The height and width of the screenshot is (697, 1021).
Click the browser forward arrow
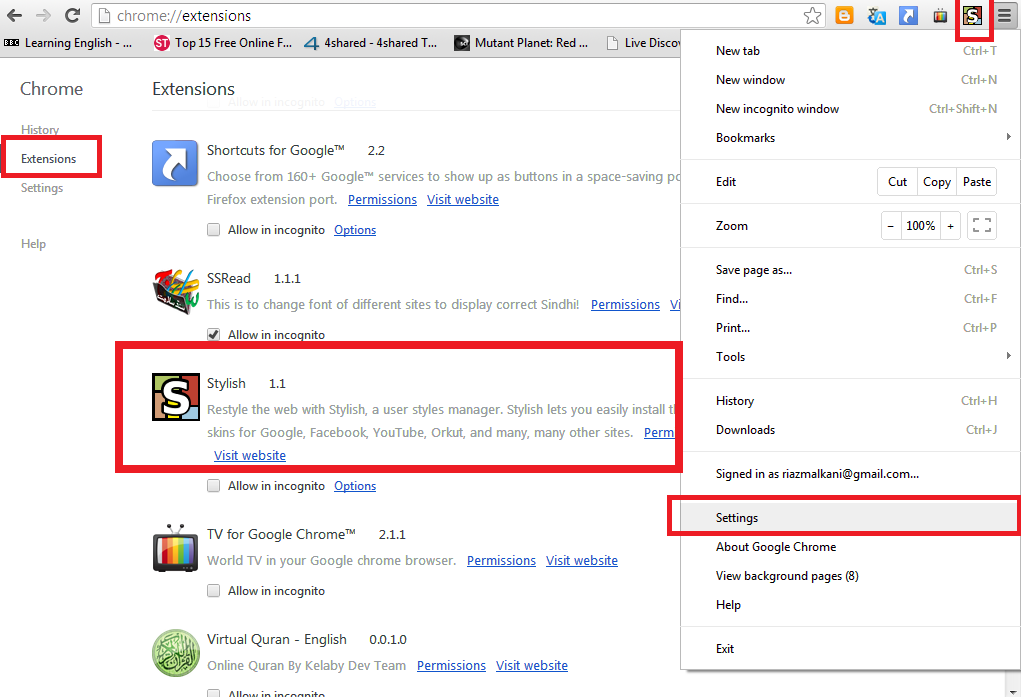click(x=43, y=16)
